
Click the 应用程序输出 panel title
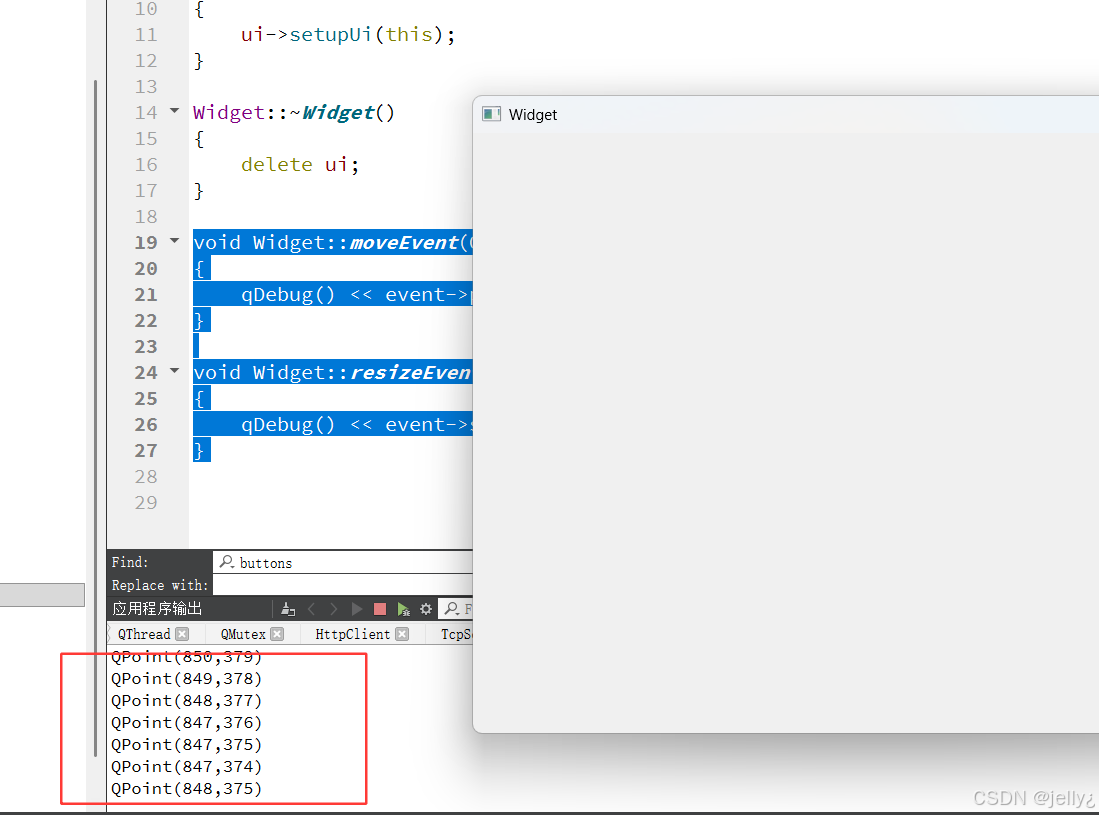(157, 608)
